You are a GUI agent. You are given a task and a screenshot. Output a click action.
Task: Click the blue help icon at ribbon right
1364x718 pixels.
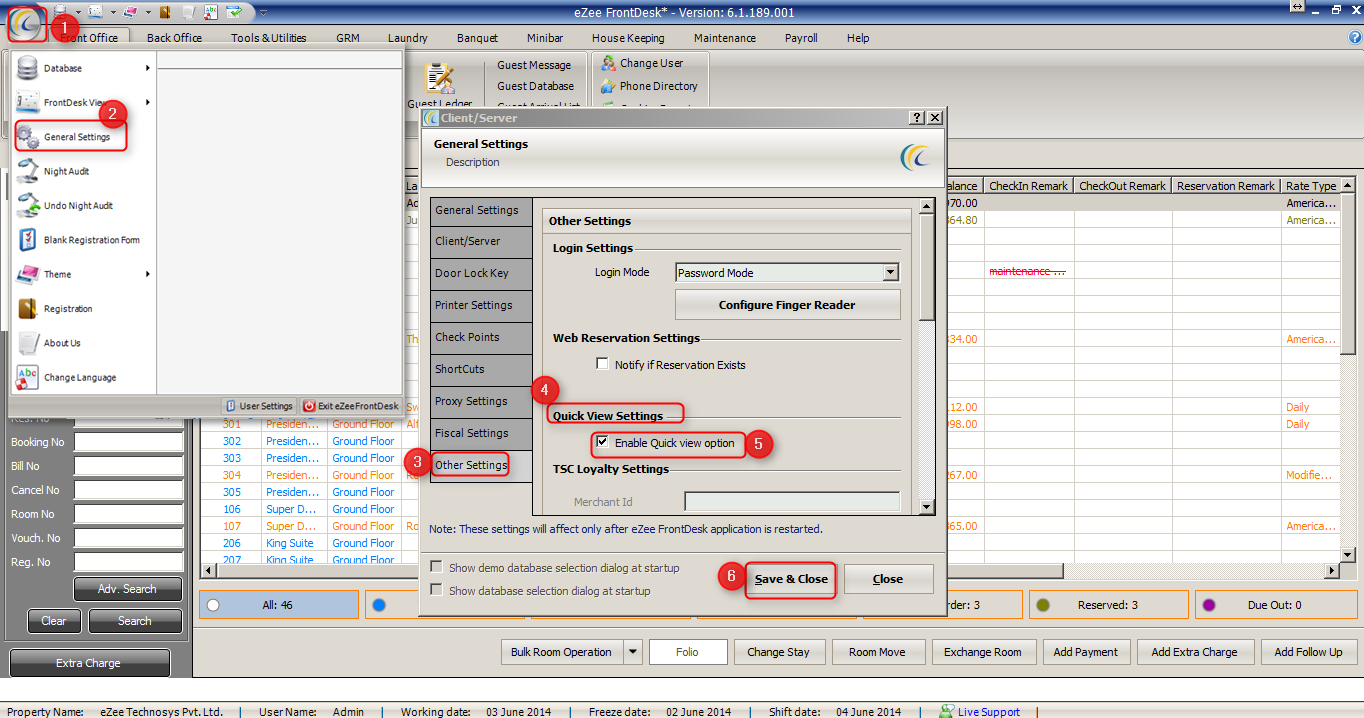[x=1355, y=37]
